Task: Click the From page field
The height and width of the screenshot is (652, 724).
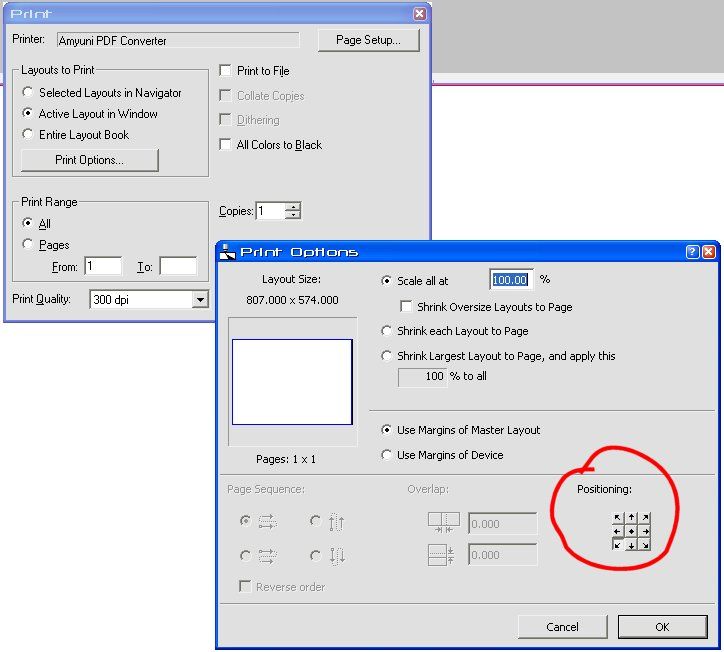Action: [x=103, y=266]
